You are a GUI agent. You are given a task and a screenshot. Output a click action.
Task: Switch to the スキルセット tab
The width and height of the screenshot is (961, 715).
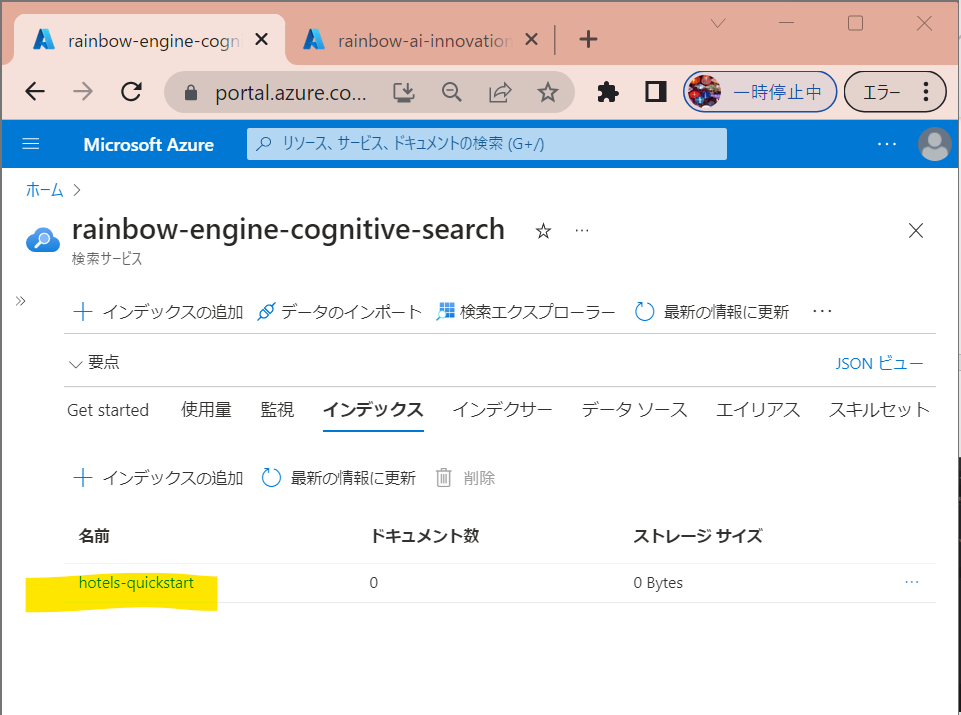[x=879, y=410]
